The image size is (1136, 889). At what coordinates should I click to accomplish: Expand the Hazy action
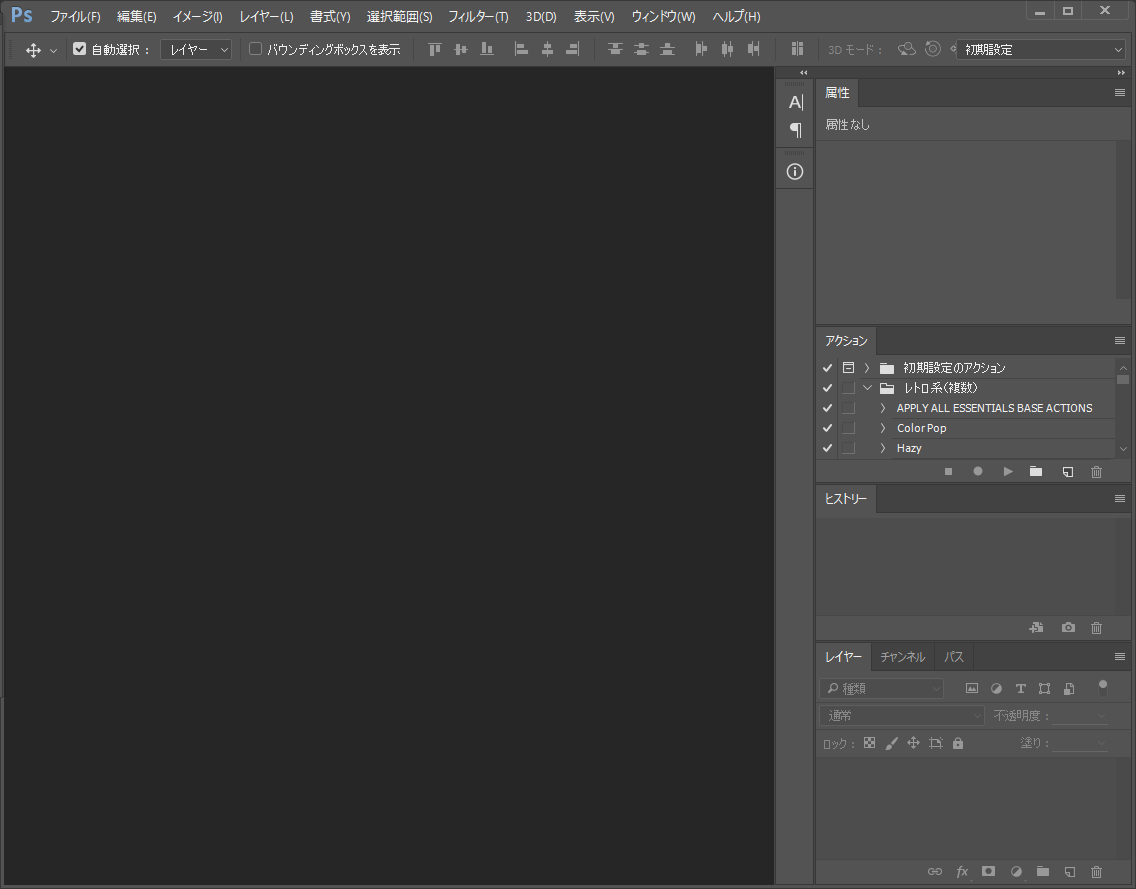point(882,448)
